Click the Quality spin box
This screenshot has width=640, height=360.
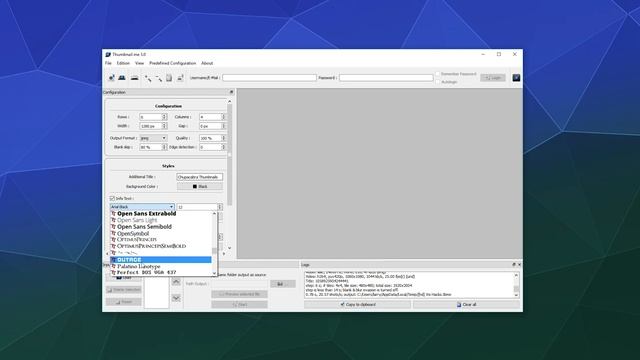coord(212,138)
